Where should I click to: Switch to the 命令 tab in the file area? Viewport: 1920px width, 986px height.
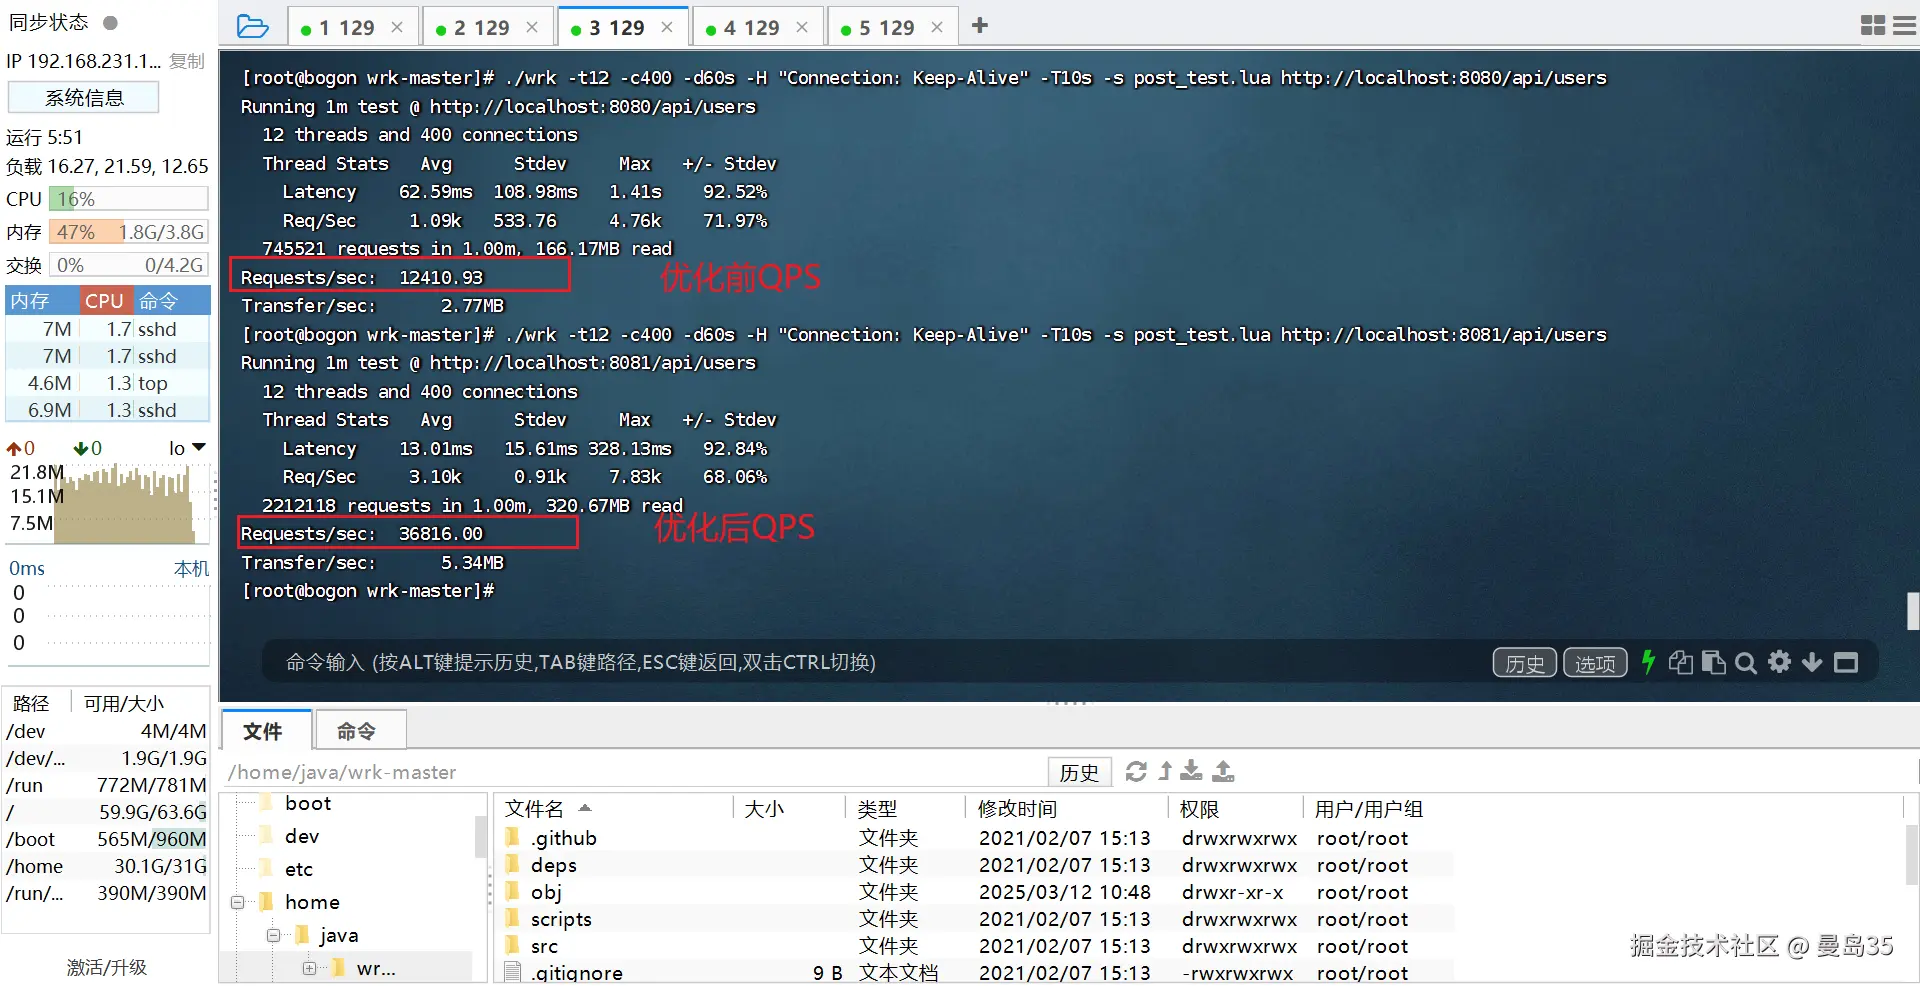359,731
